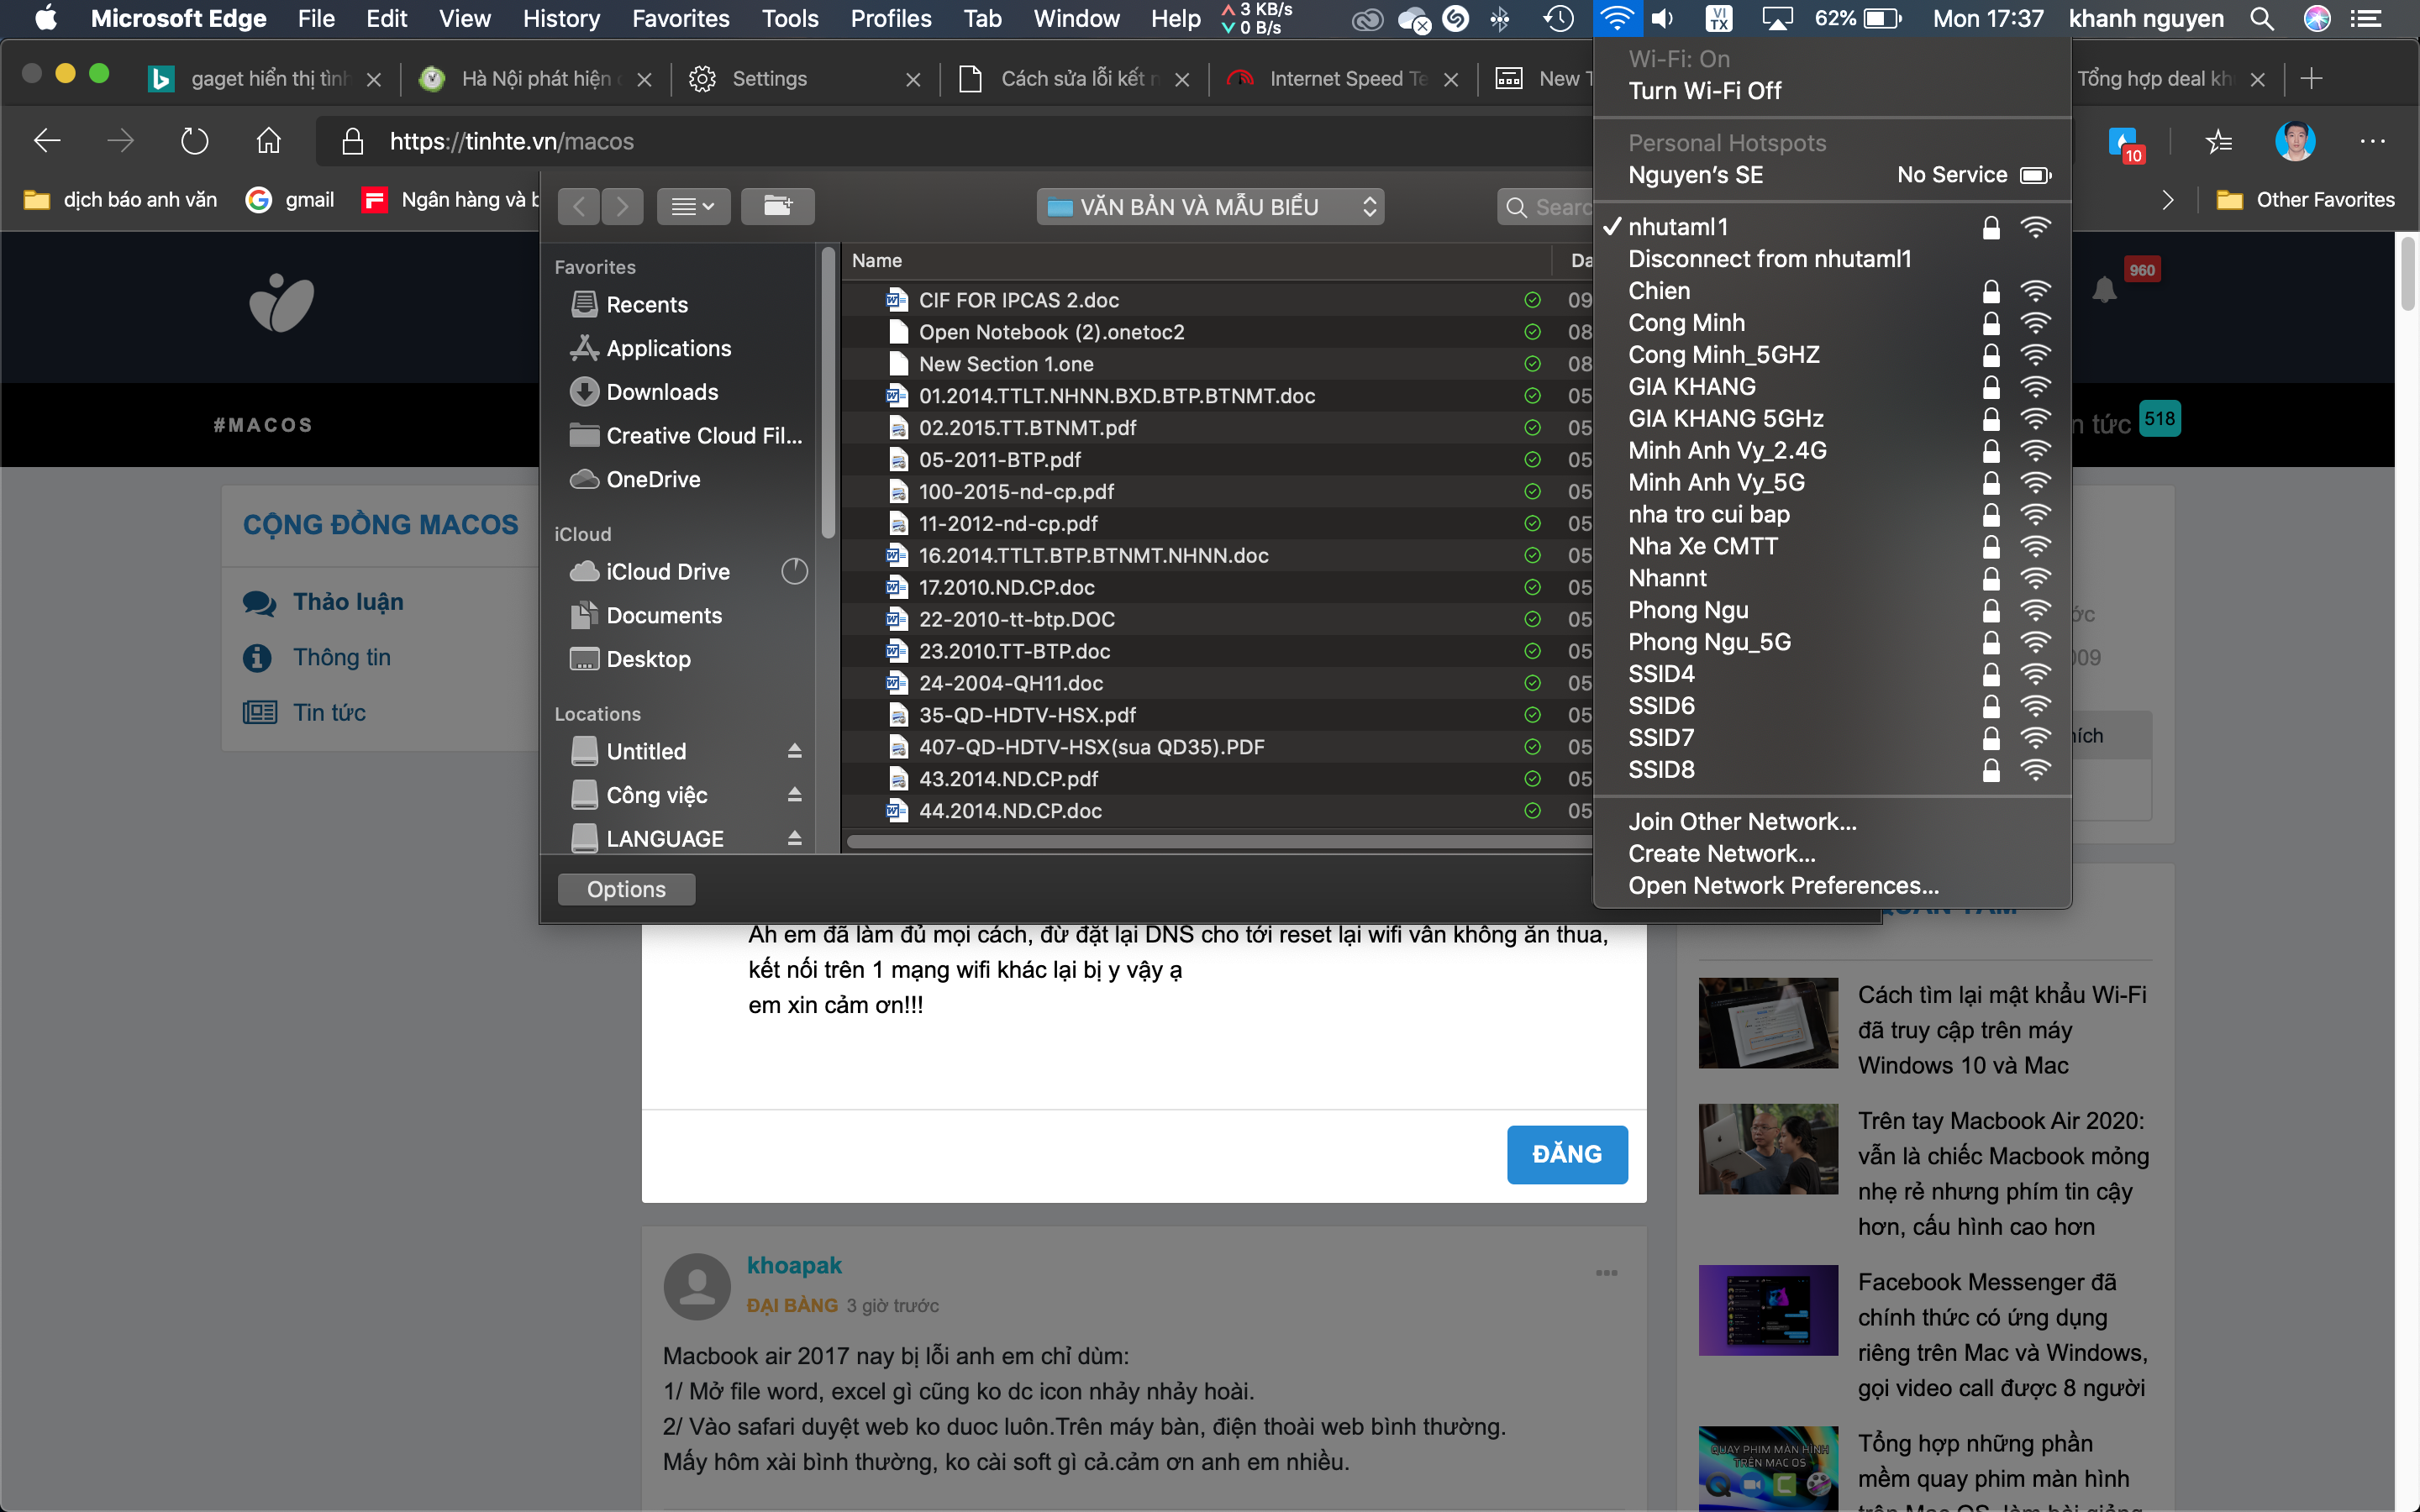Open the notification bell on Tinhte
Screen dimensions: 2420x1512
pyautogui.click(x=2104, y=290)
